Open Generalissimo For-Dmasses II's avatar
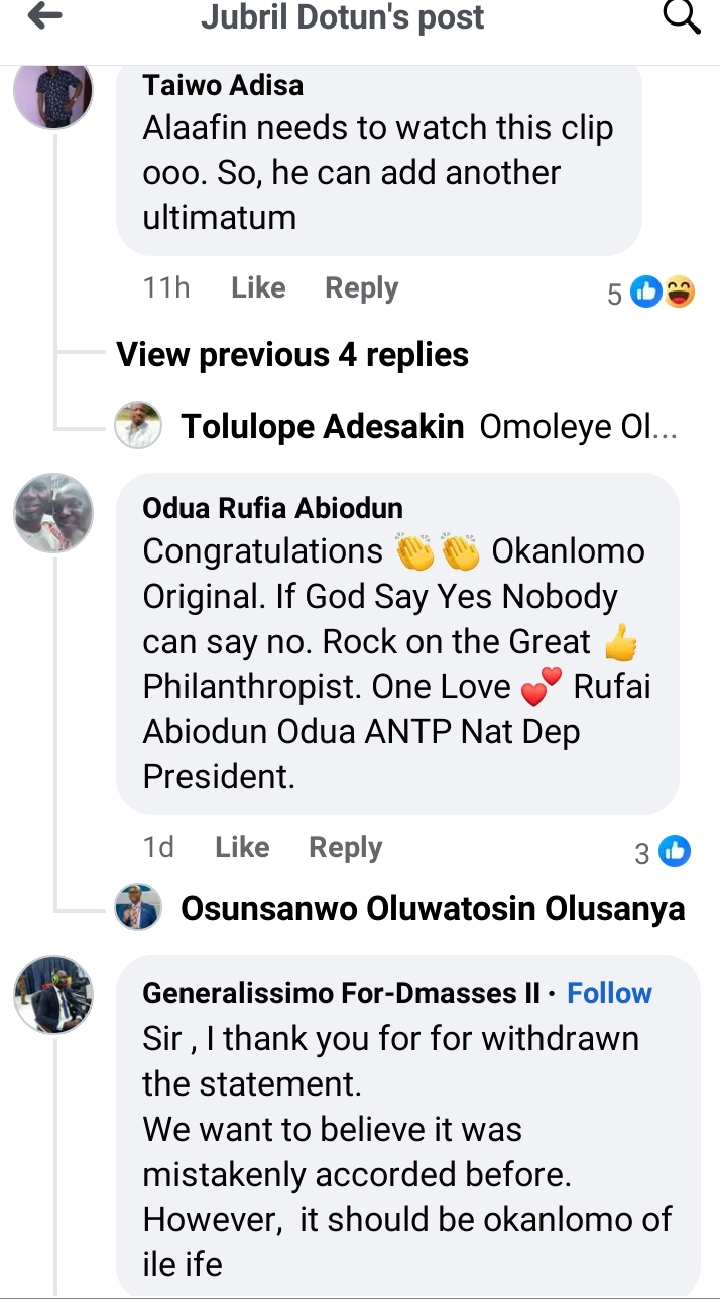Image resolution: width=720 pixels, height=1305 pixels. (53, 994)
